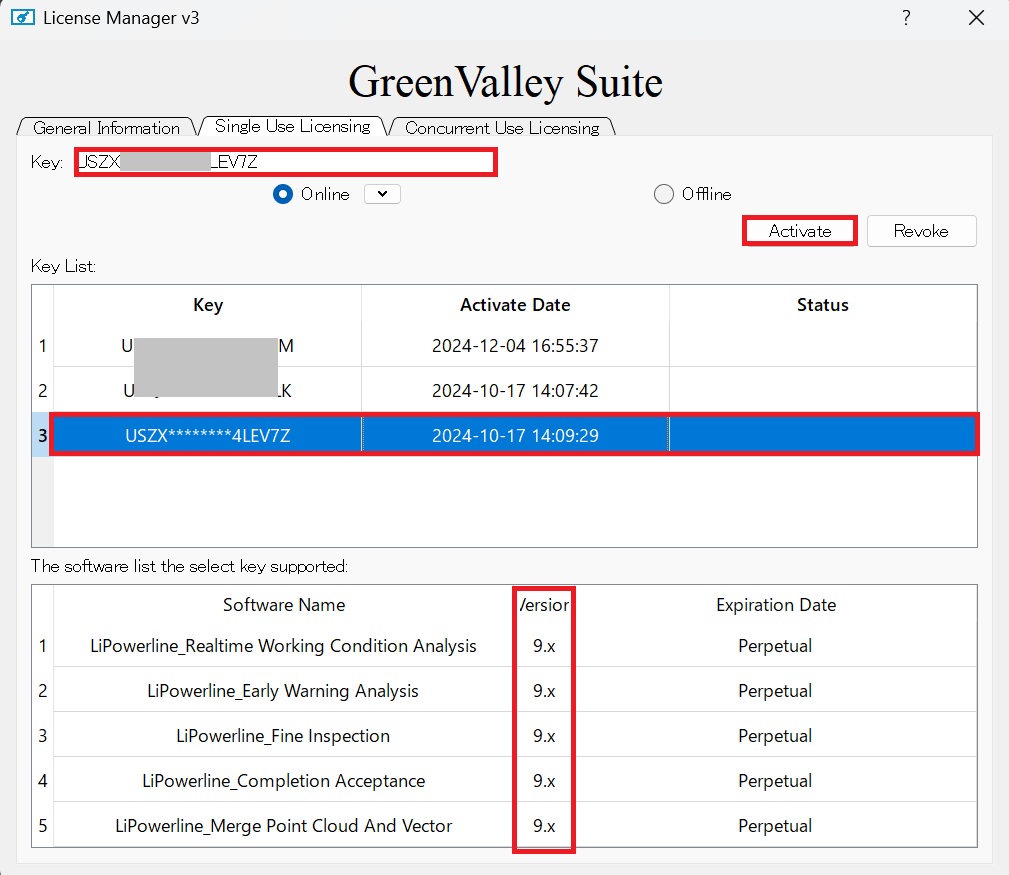Screen dimensions: 1009x875
Task: Click the Activate button
Action: (x=800, y=231)
